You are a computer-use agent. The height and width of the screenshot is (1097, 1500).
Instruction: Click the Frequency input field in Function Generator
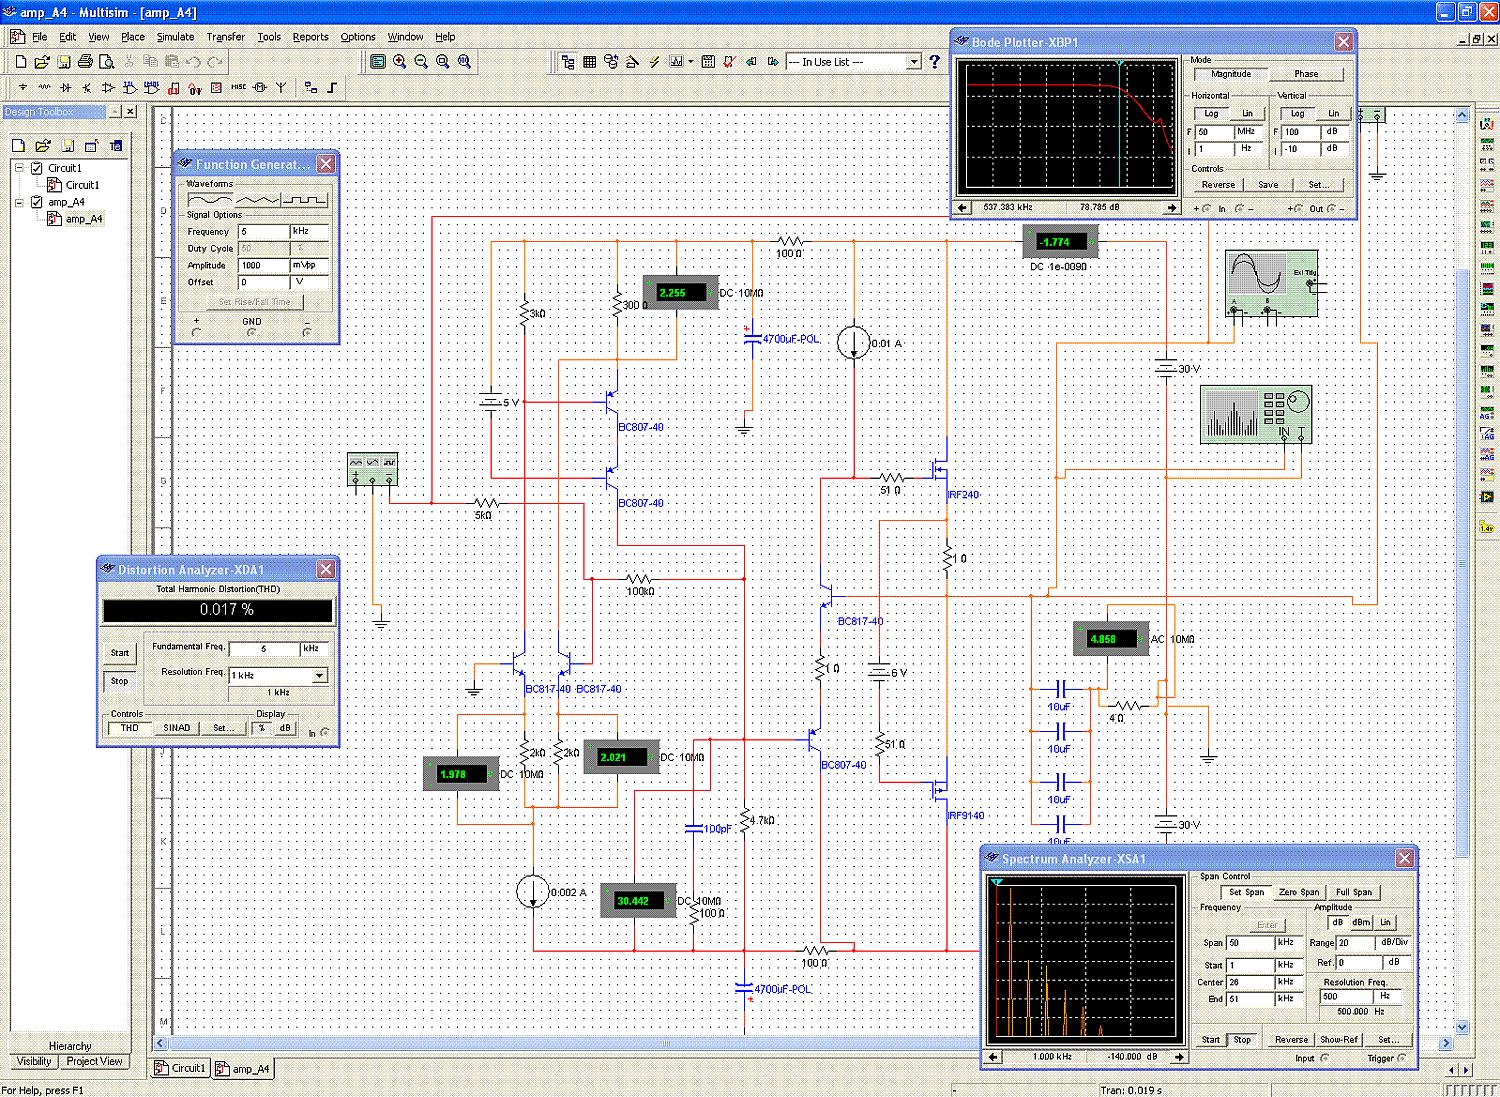[x=262, y=232]
